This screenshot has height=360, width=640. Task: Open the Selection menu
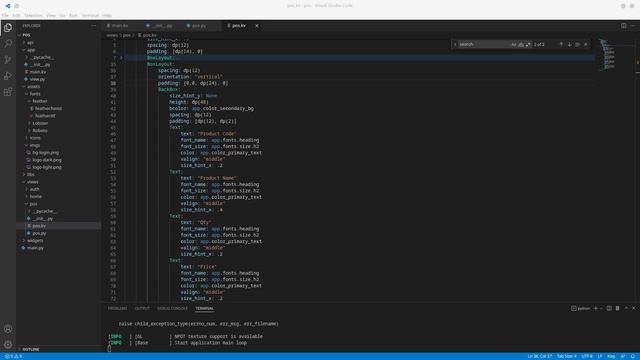[33, 16]
